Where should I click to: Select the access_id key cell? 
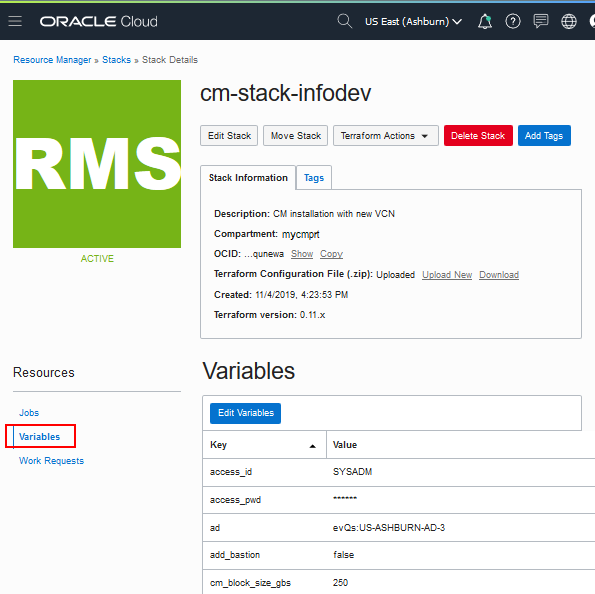click(x=231, y=472)
